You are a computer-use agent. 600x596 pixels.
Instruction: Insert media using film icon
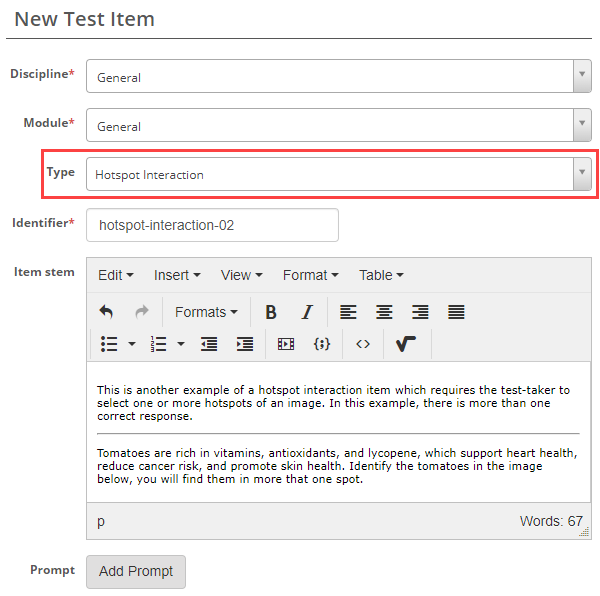pyautogui.click(x=286, y=344)
